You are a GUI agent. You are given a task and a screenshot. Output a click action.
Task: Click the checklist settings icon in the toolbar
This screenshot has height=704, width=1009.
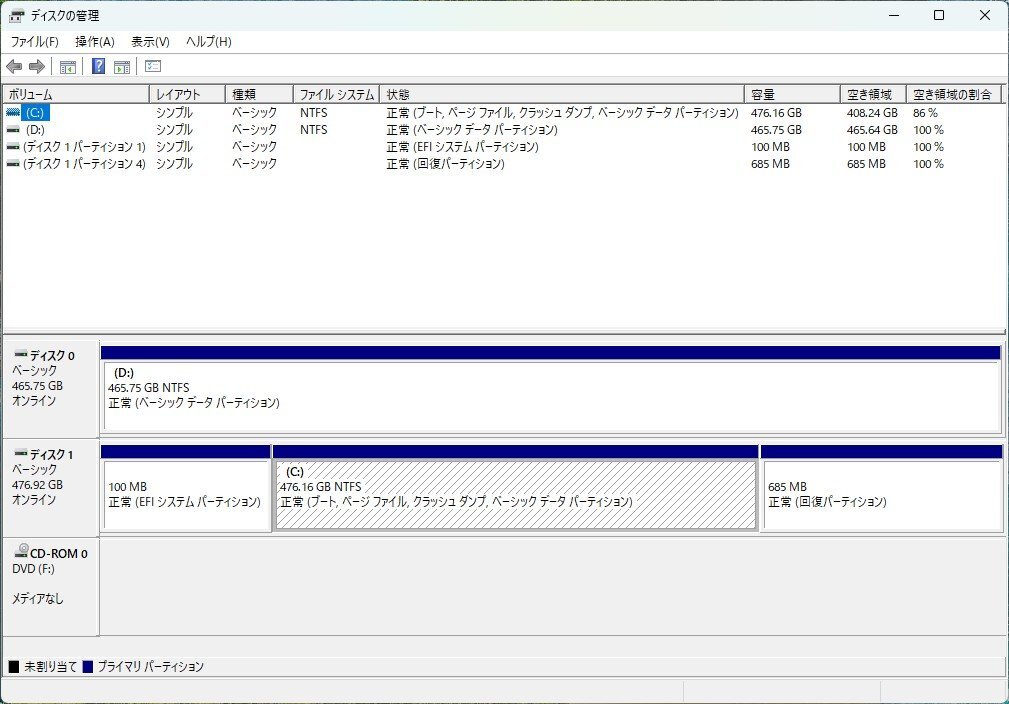pyautogui.click(x=153, y=66)
